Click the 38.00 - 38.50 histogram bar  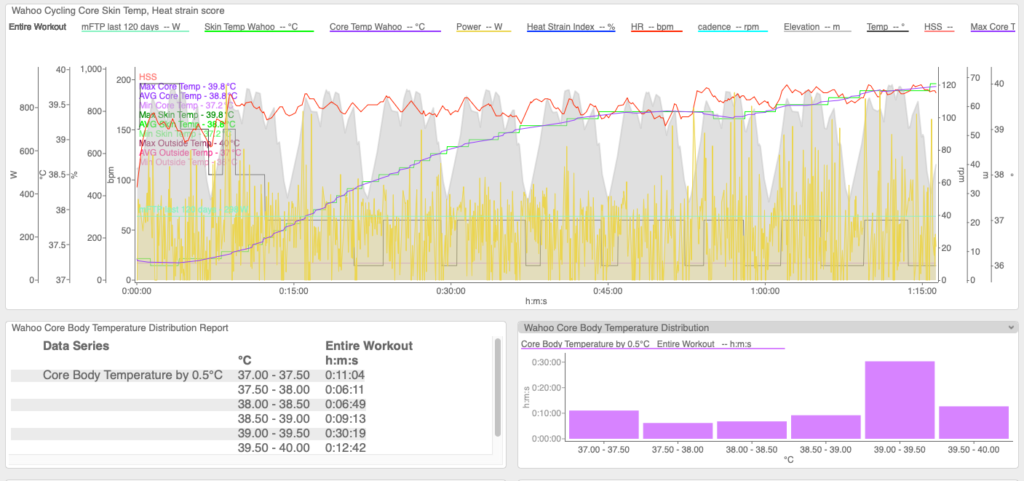(x=751, y=429)
